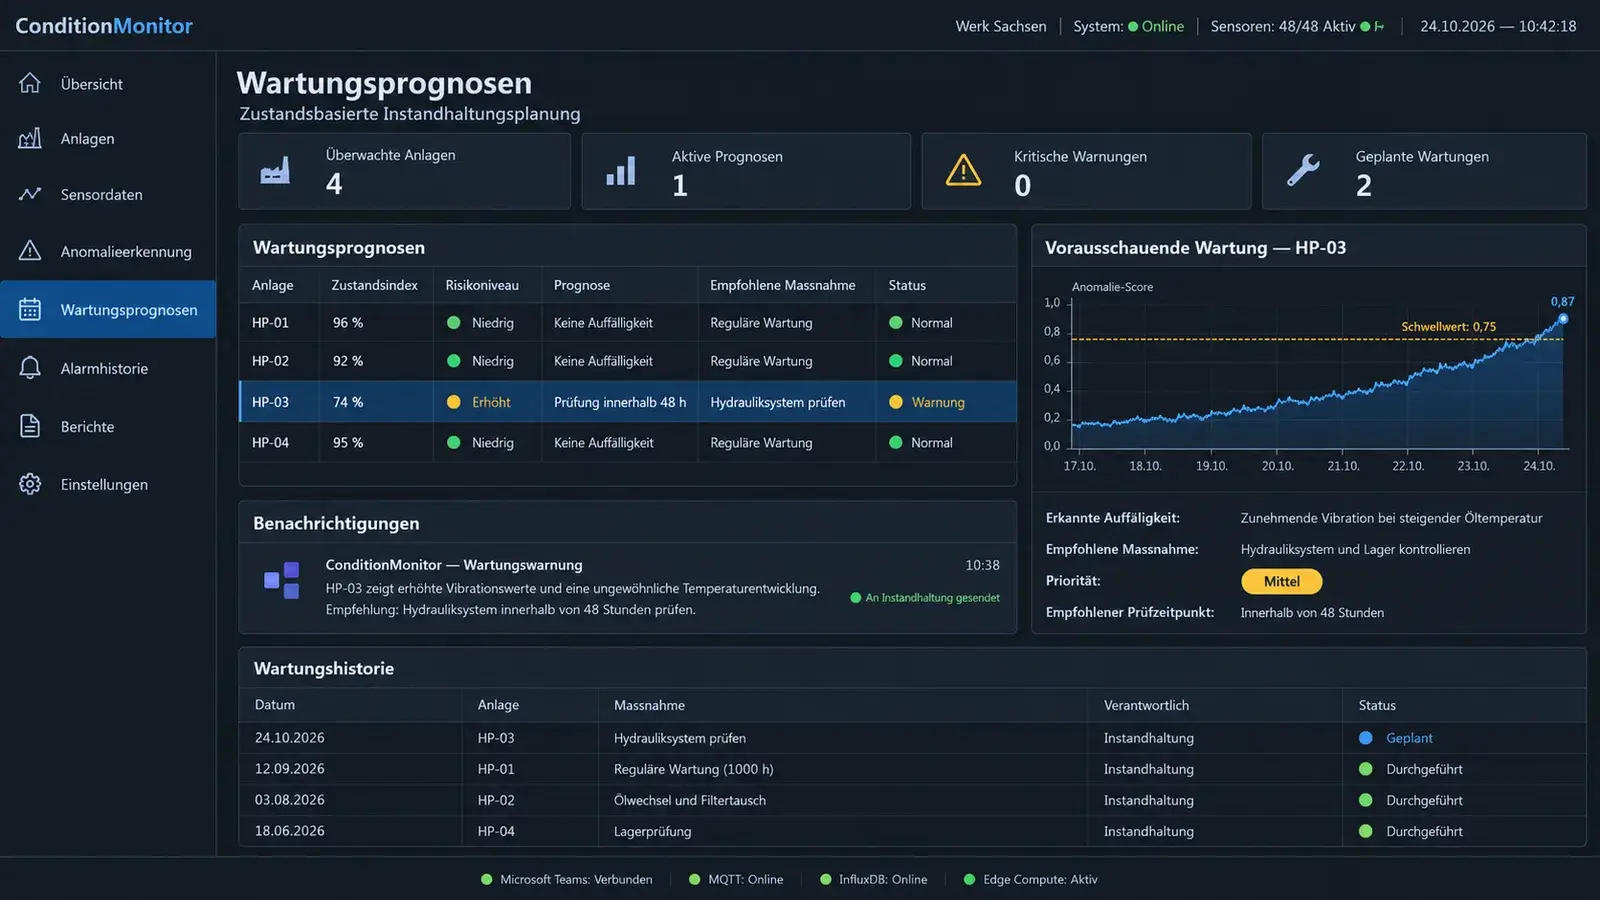Viewport: 1600px width, 900px height.
Task: Click 'Prüfung innerhalb 48 h' forecast cell
Action: tap(620, 402)
